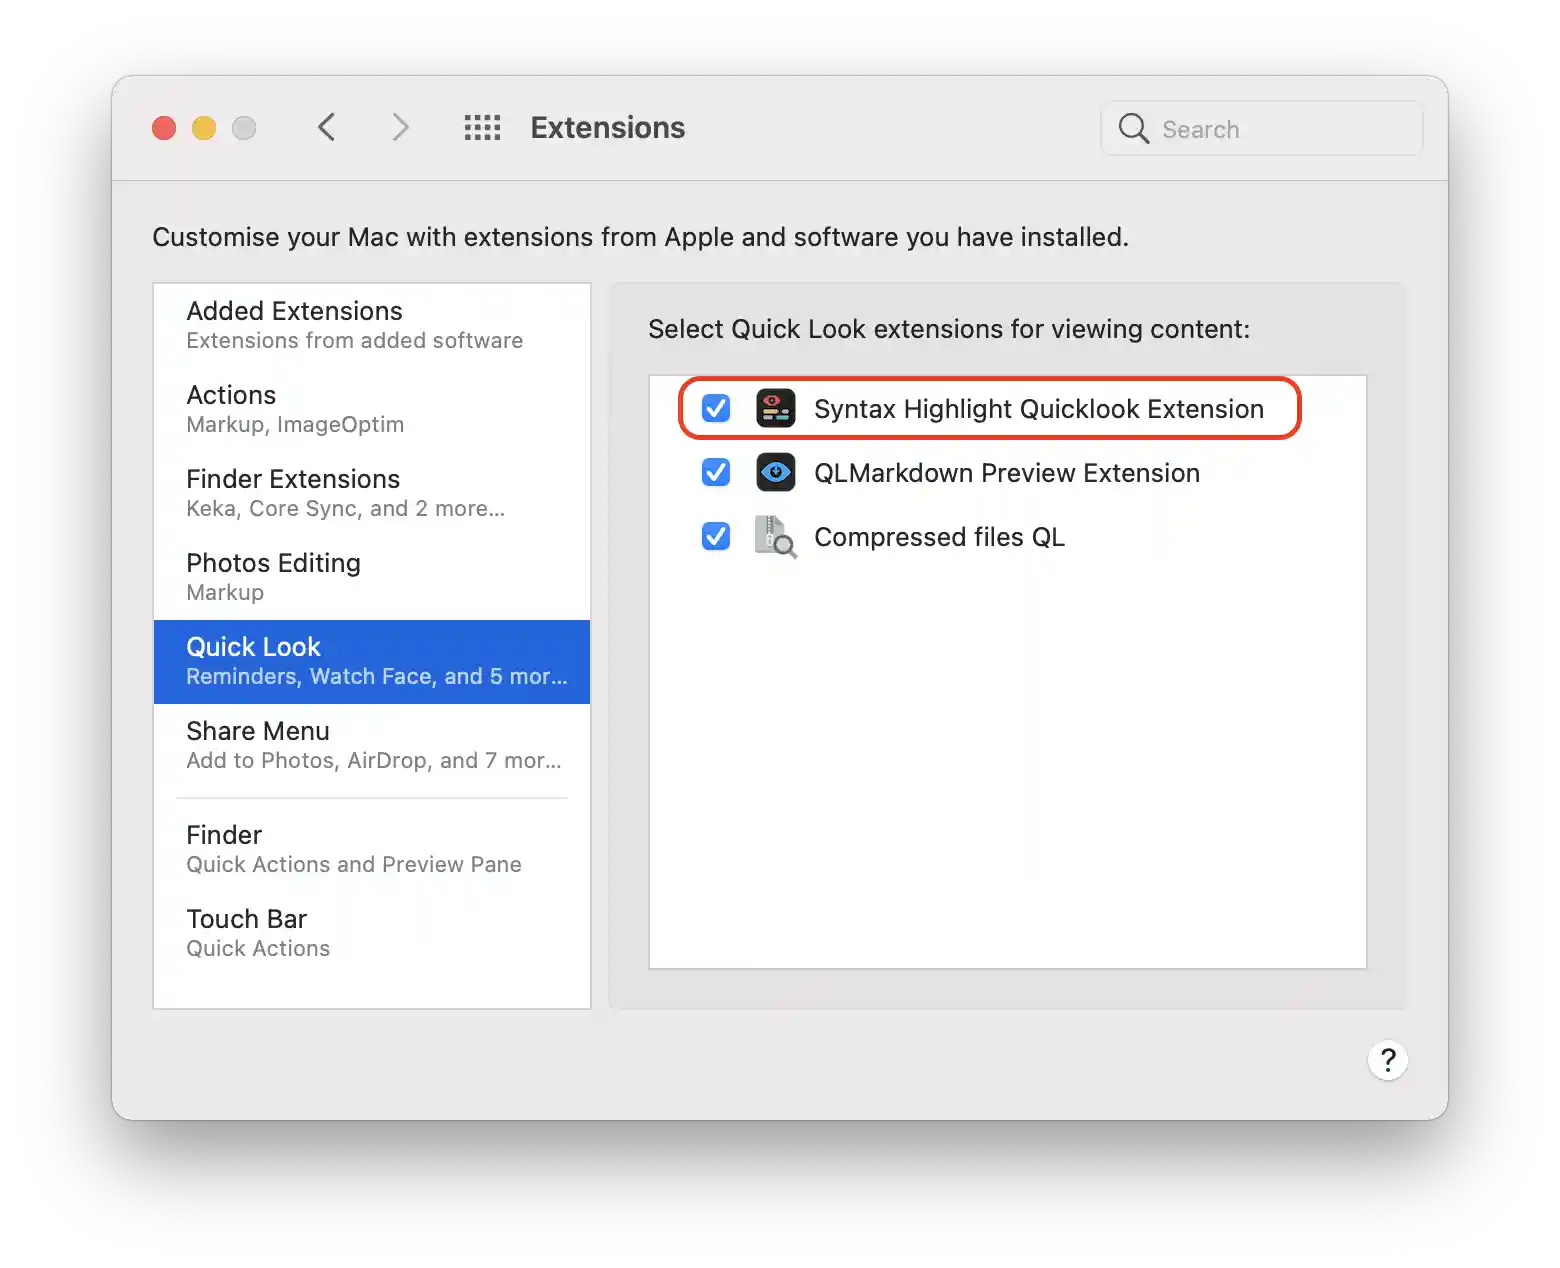Toggle the Compressed files QL checkbox
1560x1268 pixels.
coord(715,537)
